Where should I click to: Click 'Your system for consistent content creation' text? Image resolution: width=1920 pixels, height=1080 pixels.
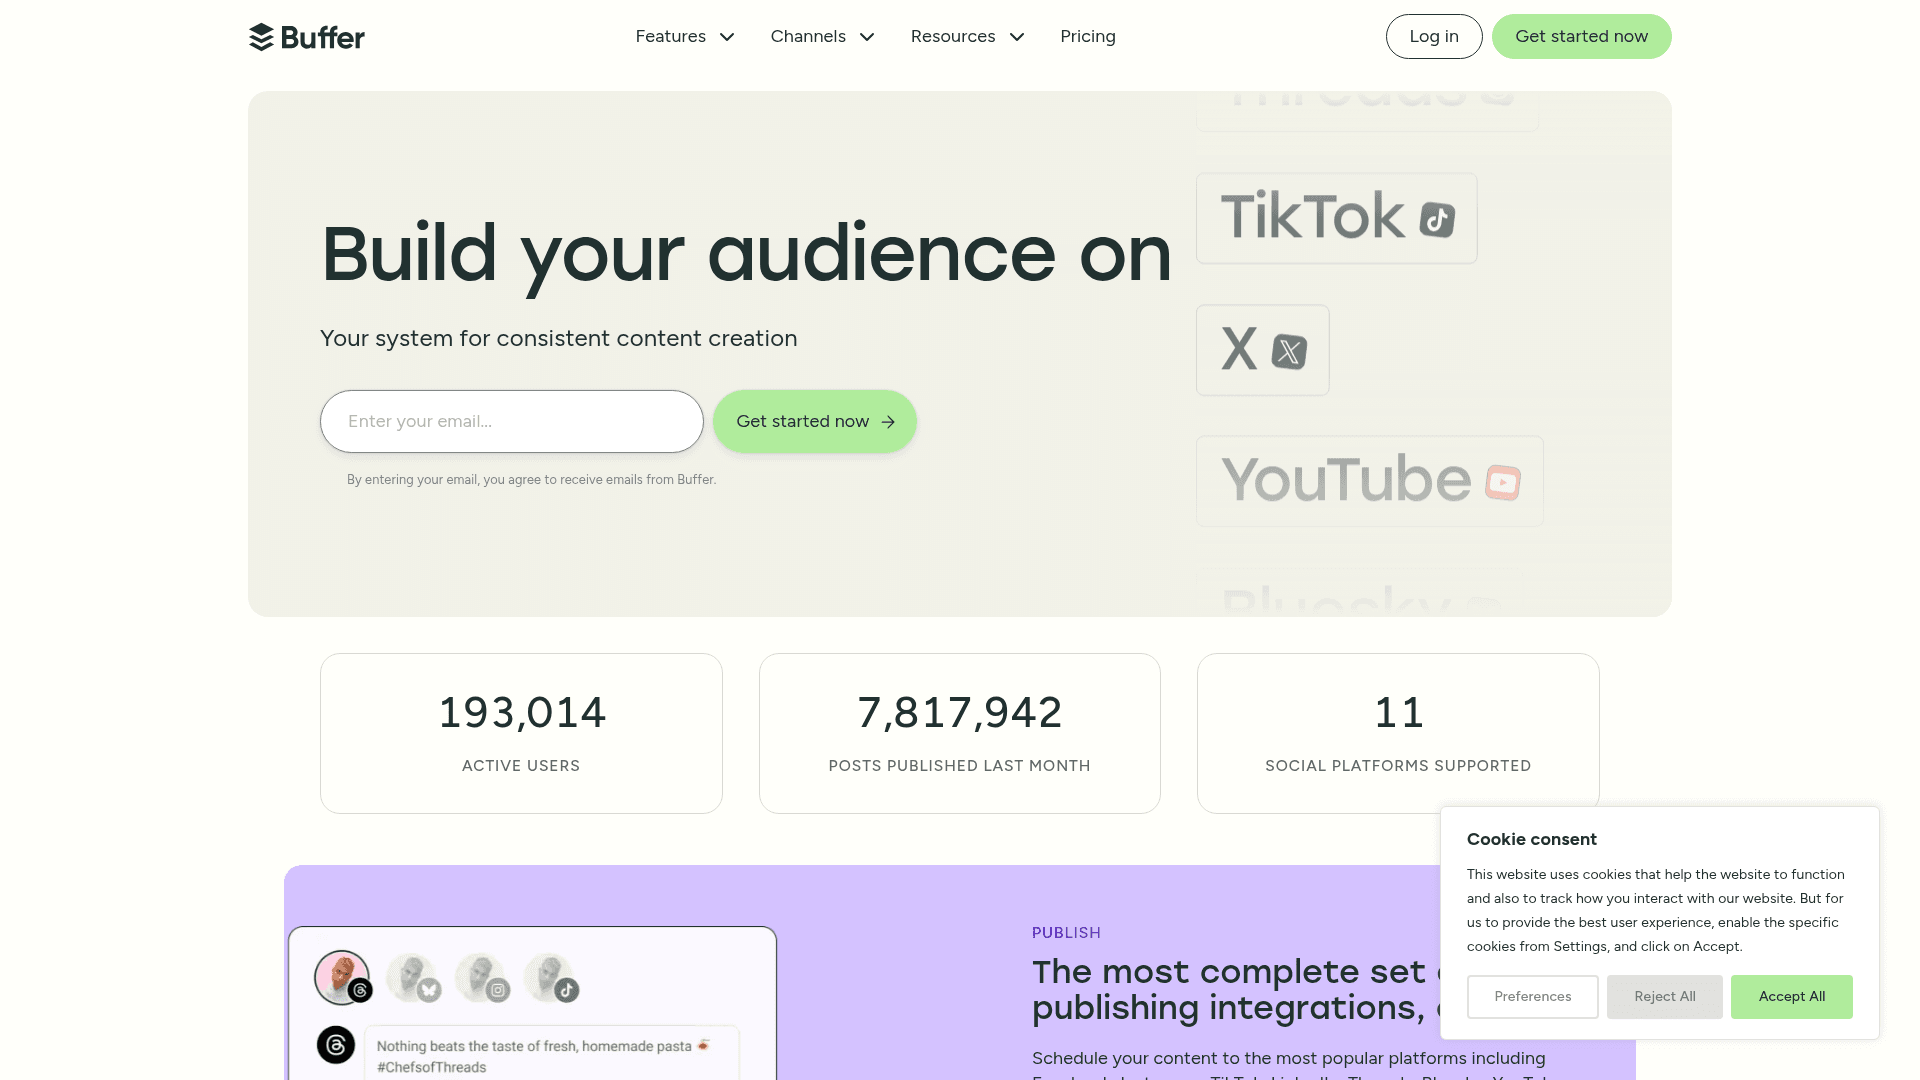(x=558, y=339)
